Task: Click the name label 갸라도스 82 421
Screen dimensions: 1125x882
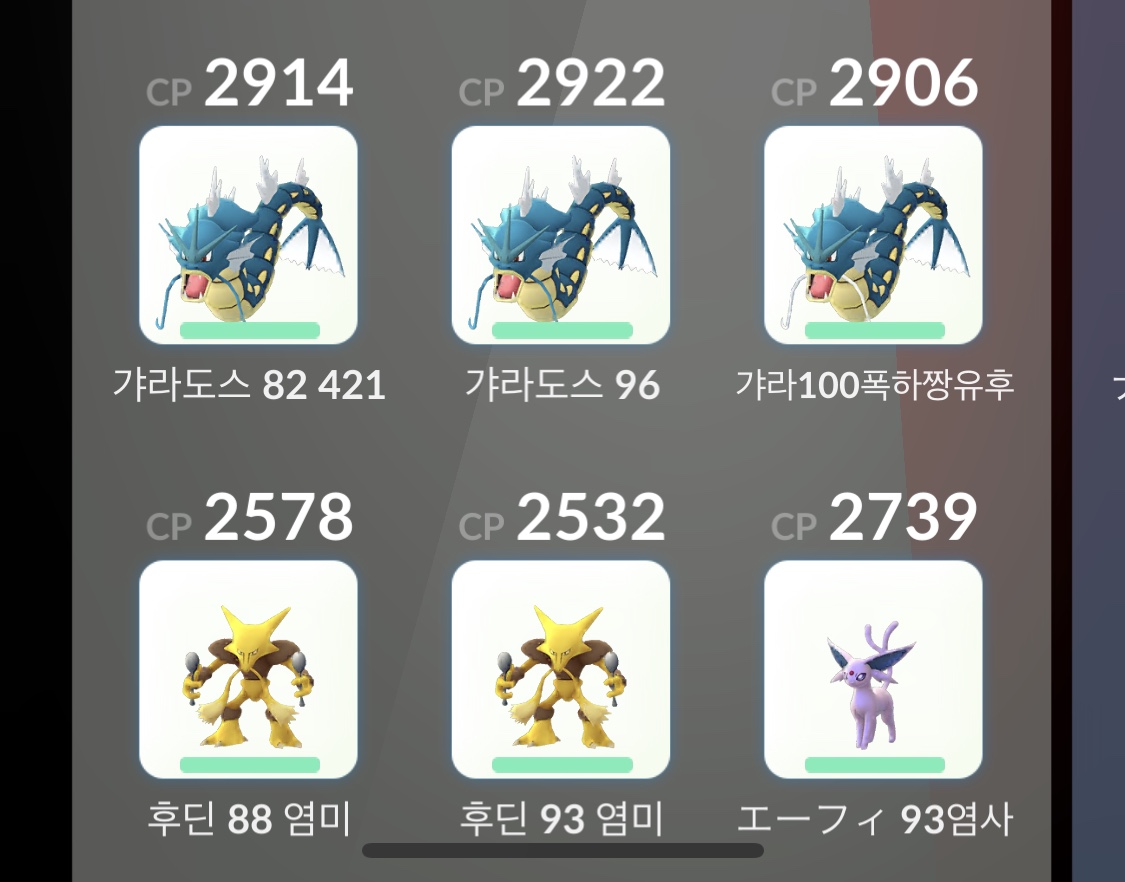Action: (x=249, y=384)
